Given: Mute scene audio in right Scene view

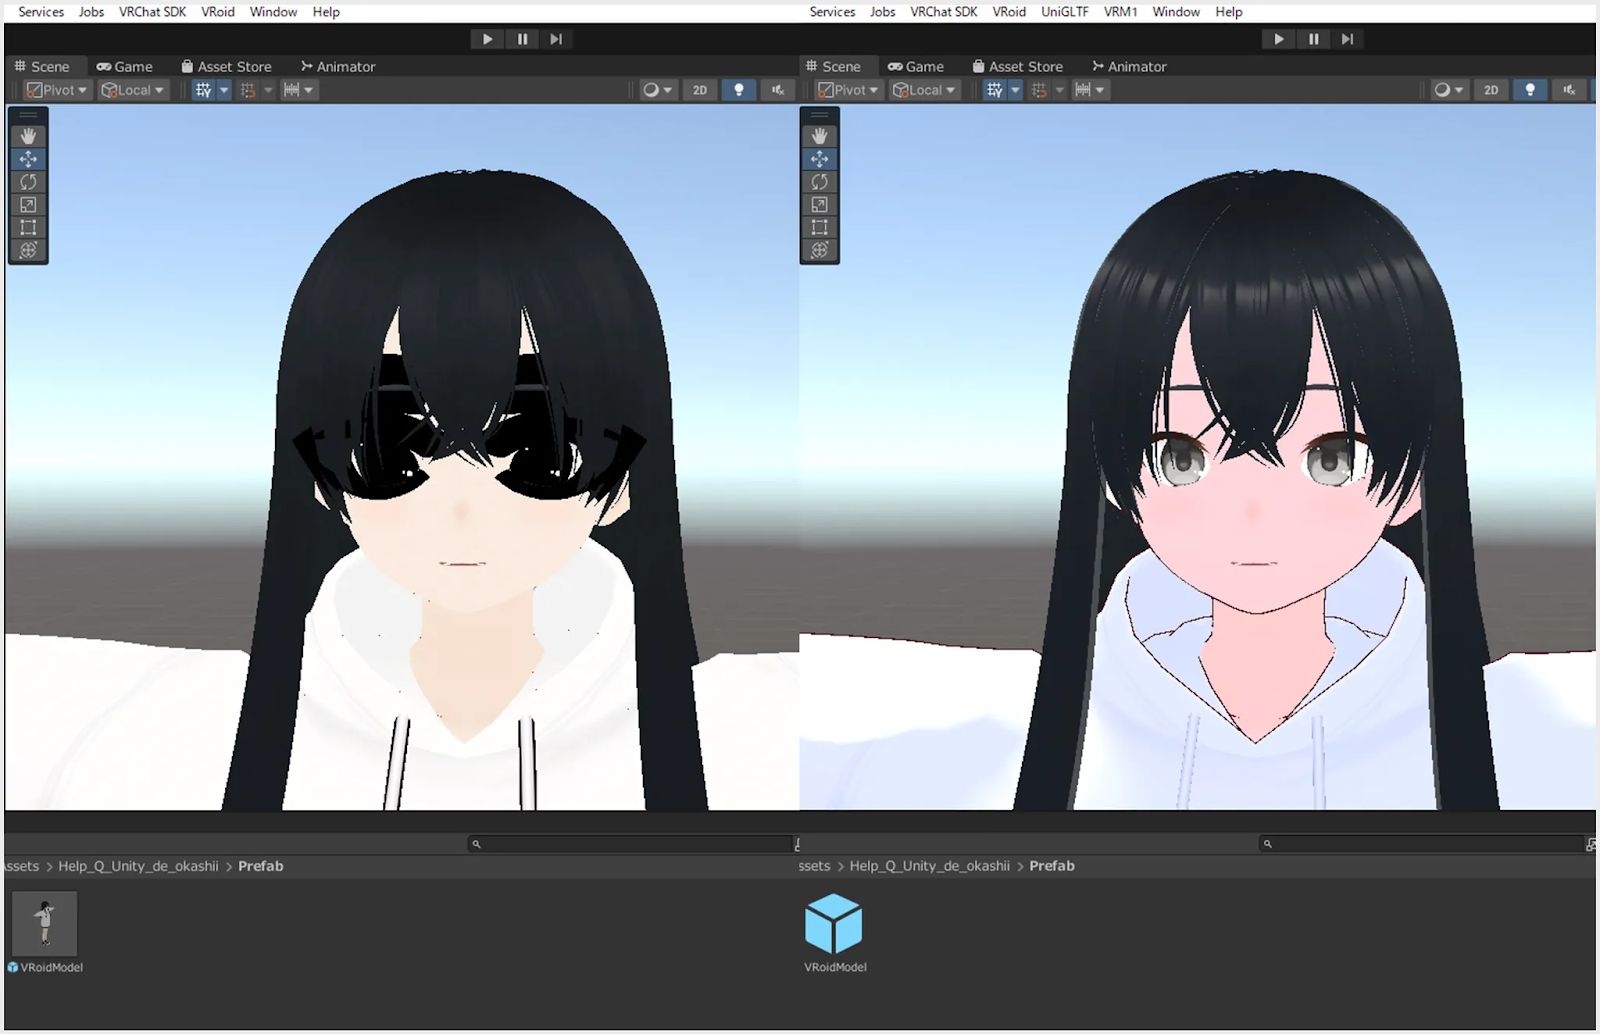Looking at the screenshot, I should pyautogui.click(x=1570, y=89).
